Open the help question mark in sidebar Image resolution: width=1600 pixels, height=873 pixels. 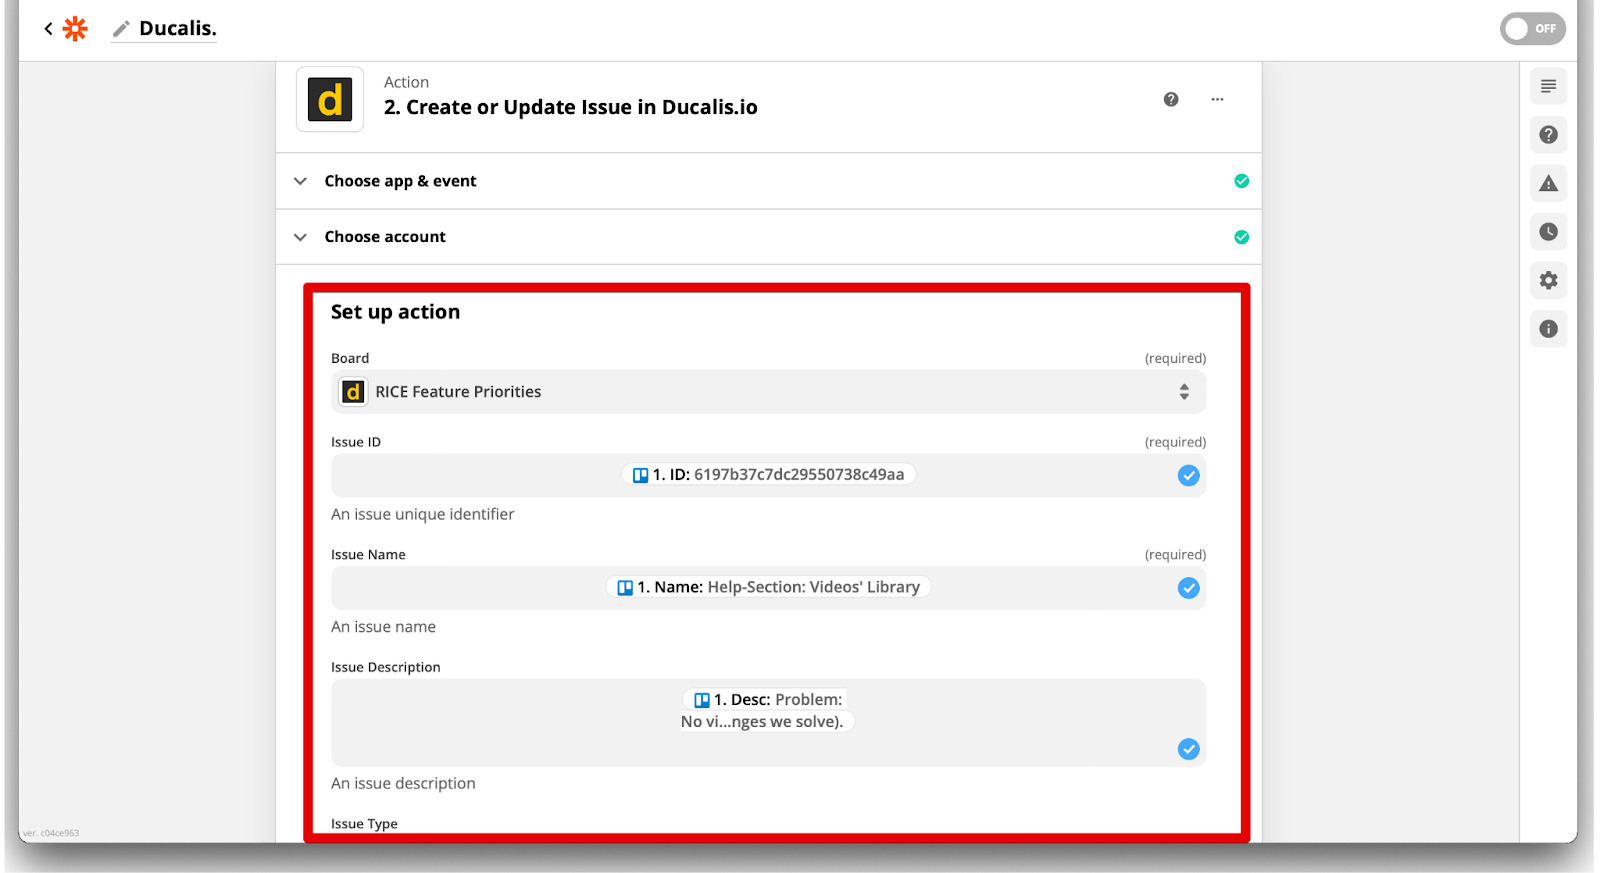pos(1548,135)
